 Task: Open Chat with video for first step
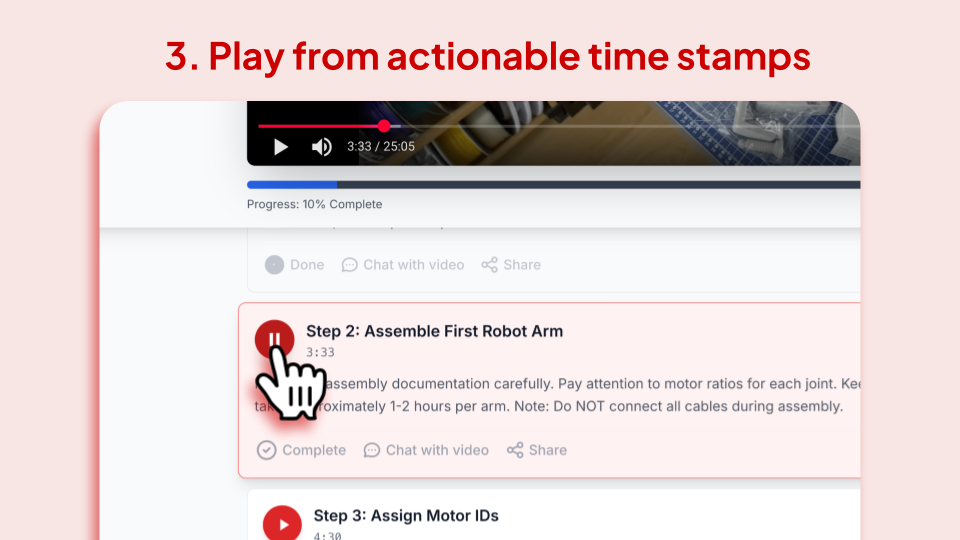pyautogui.click(x=403, y=264)
